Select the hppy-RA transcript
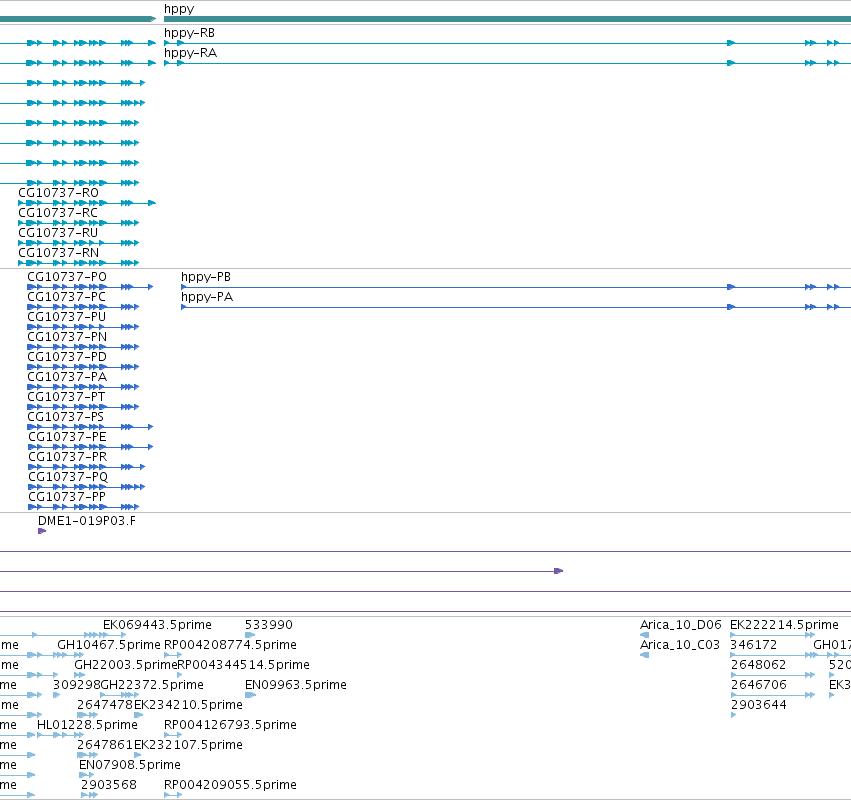 190,53
